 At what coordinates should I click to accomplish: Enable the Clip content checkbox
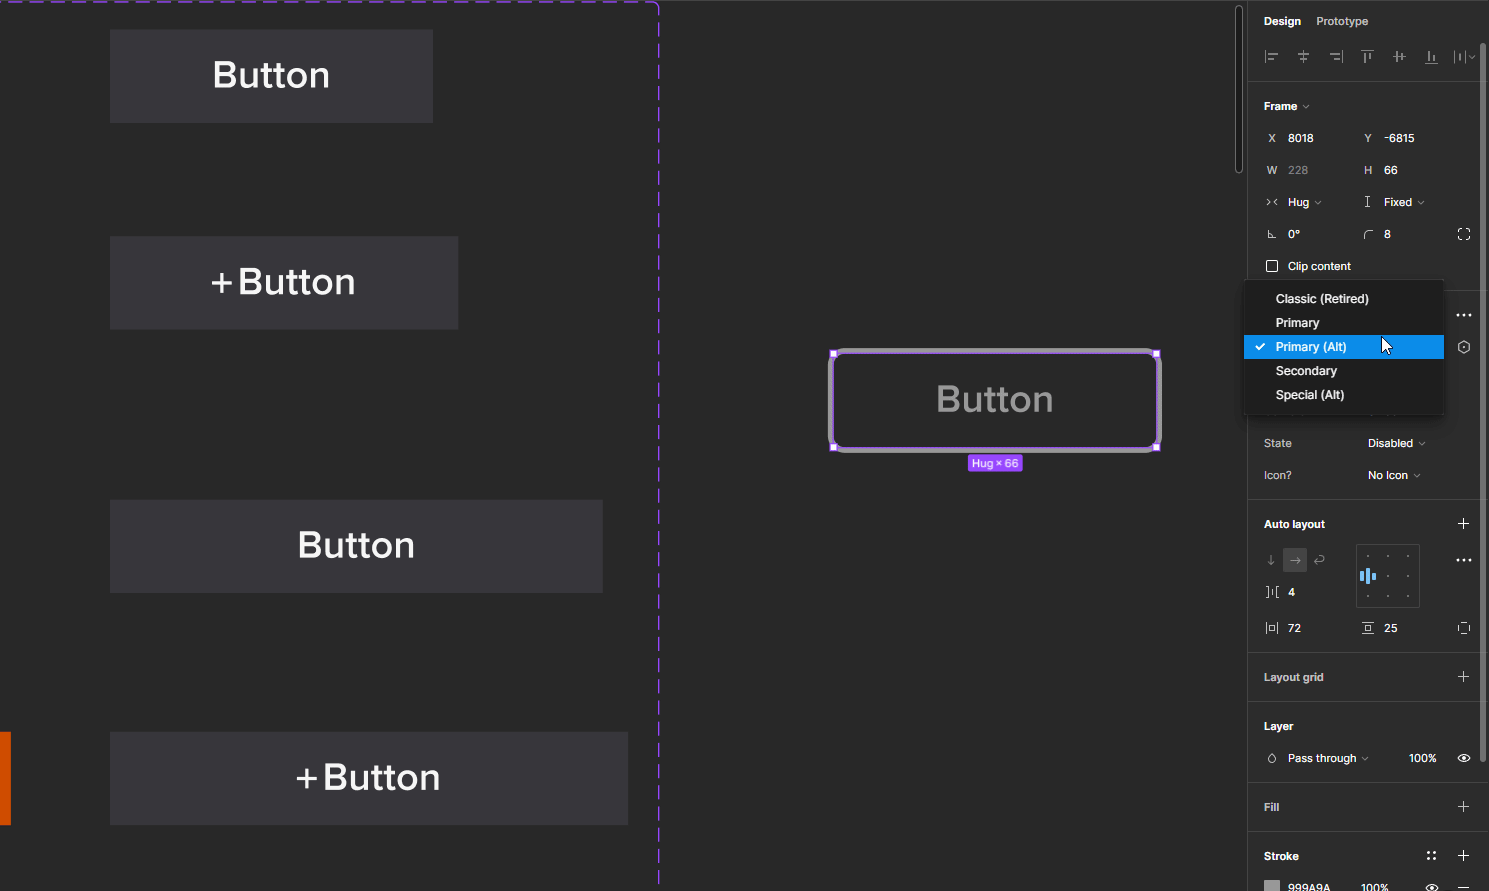pos(1272,266)
